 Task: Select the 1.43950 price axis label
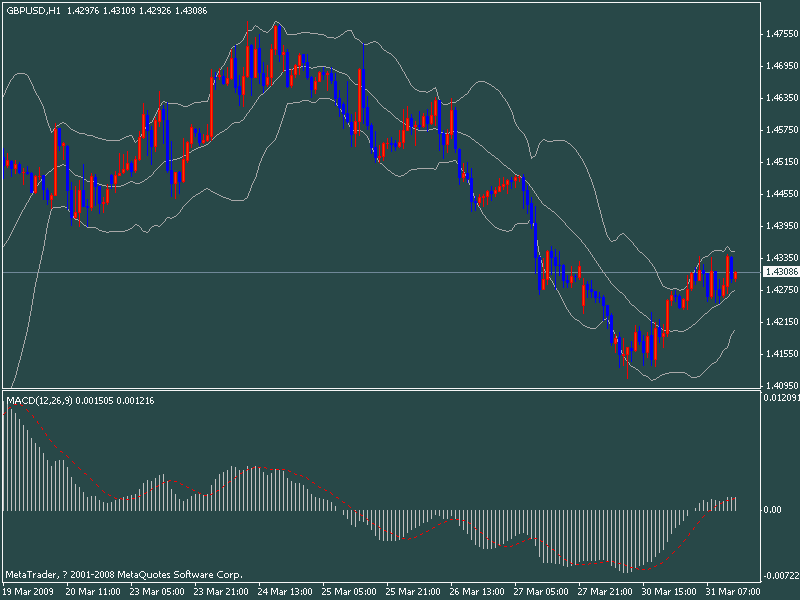(x=782, y=226)
